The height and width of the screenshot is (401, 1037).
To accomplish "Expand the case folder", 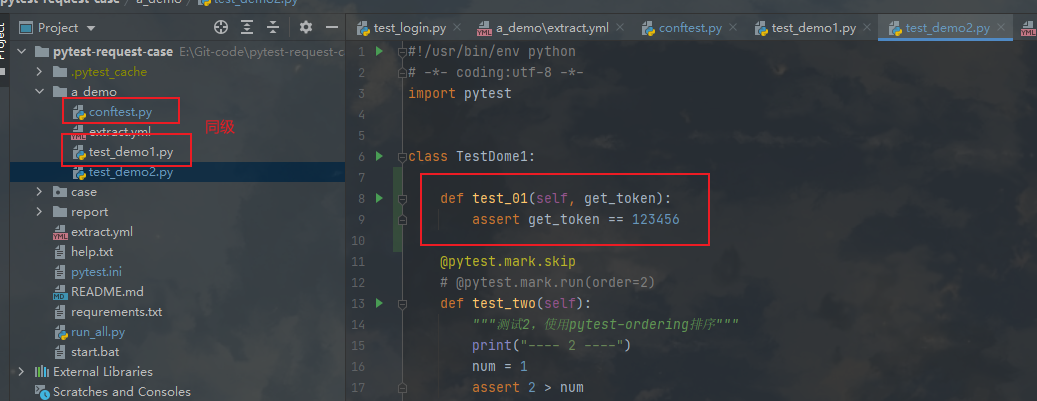I will point(39,192).
